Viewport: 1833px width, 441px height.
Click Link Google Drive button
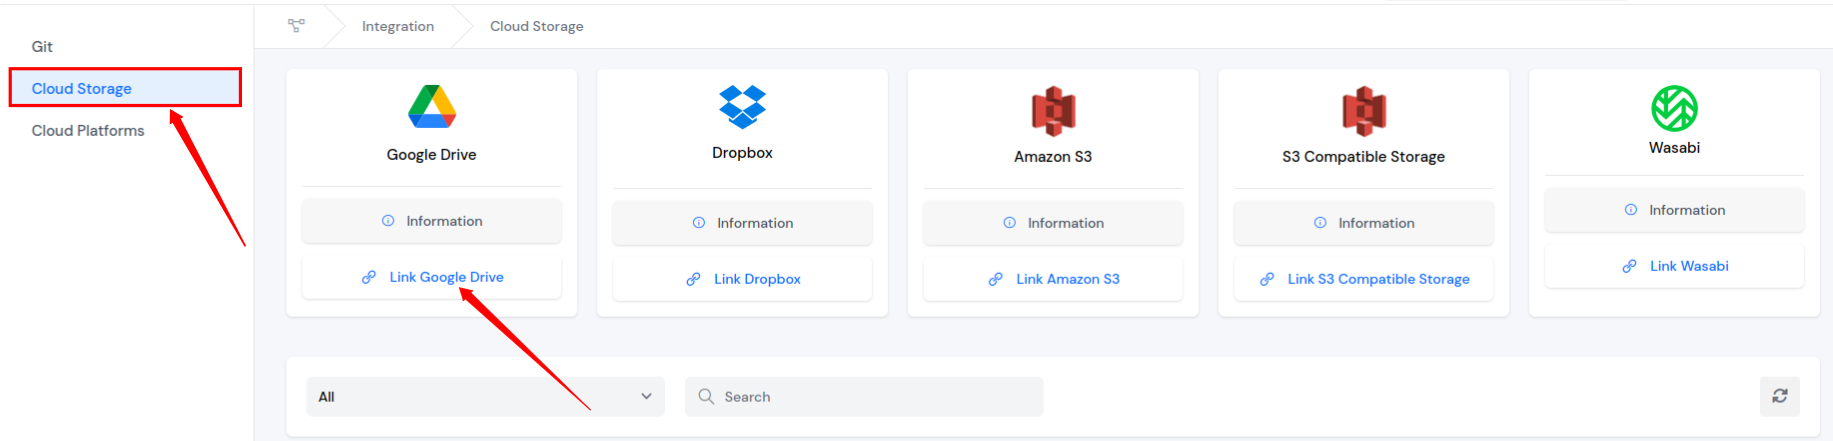432,277
